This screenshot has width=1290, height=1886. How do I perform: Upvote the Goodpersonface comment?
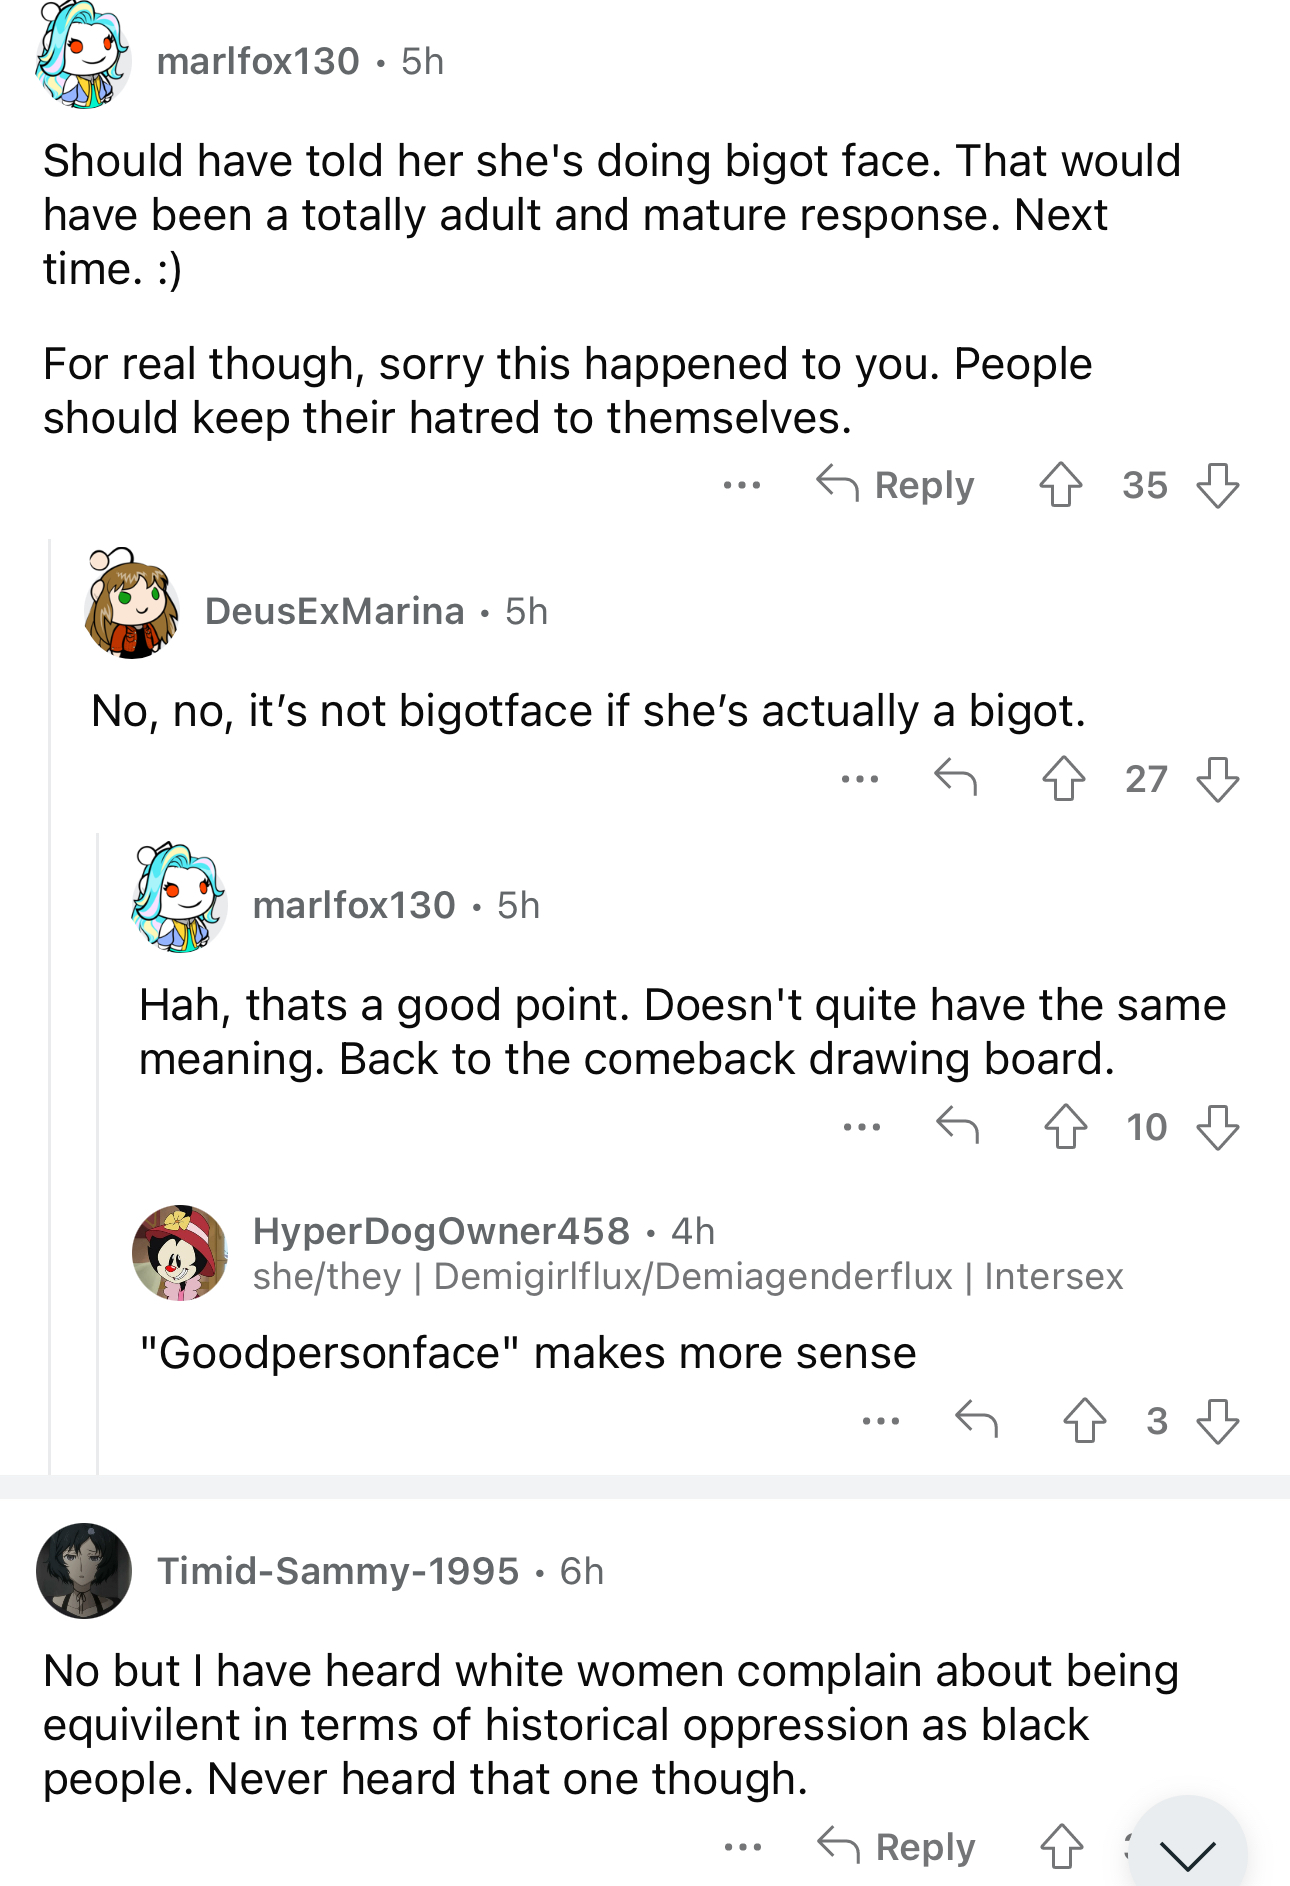pos(1085,1421)
